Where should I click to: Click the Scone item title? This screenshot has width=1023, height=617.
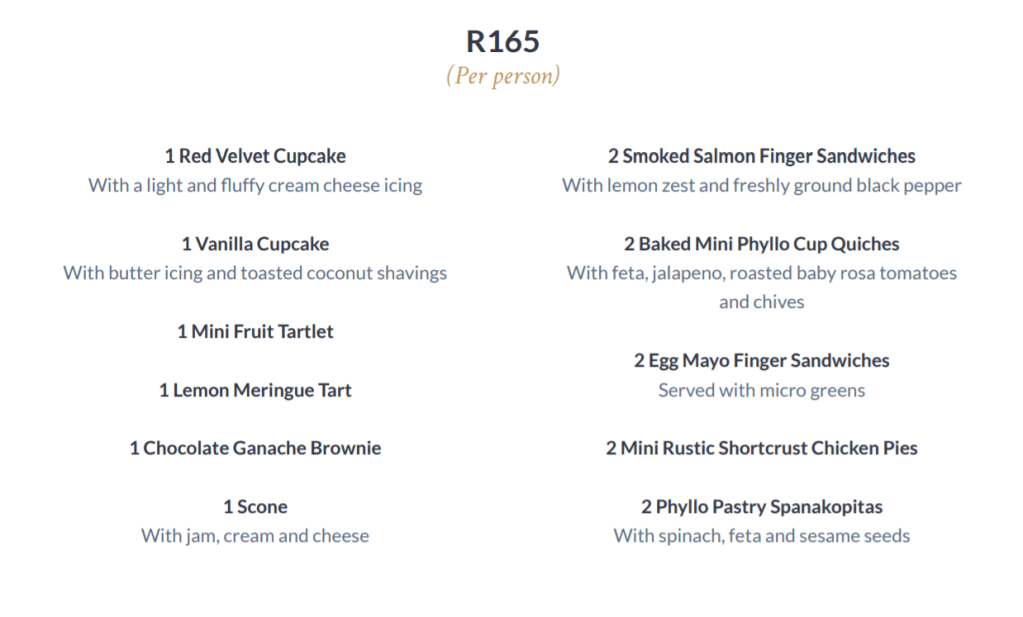[255, 507]
